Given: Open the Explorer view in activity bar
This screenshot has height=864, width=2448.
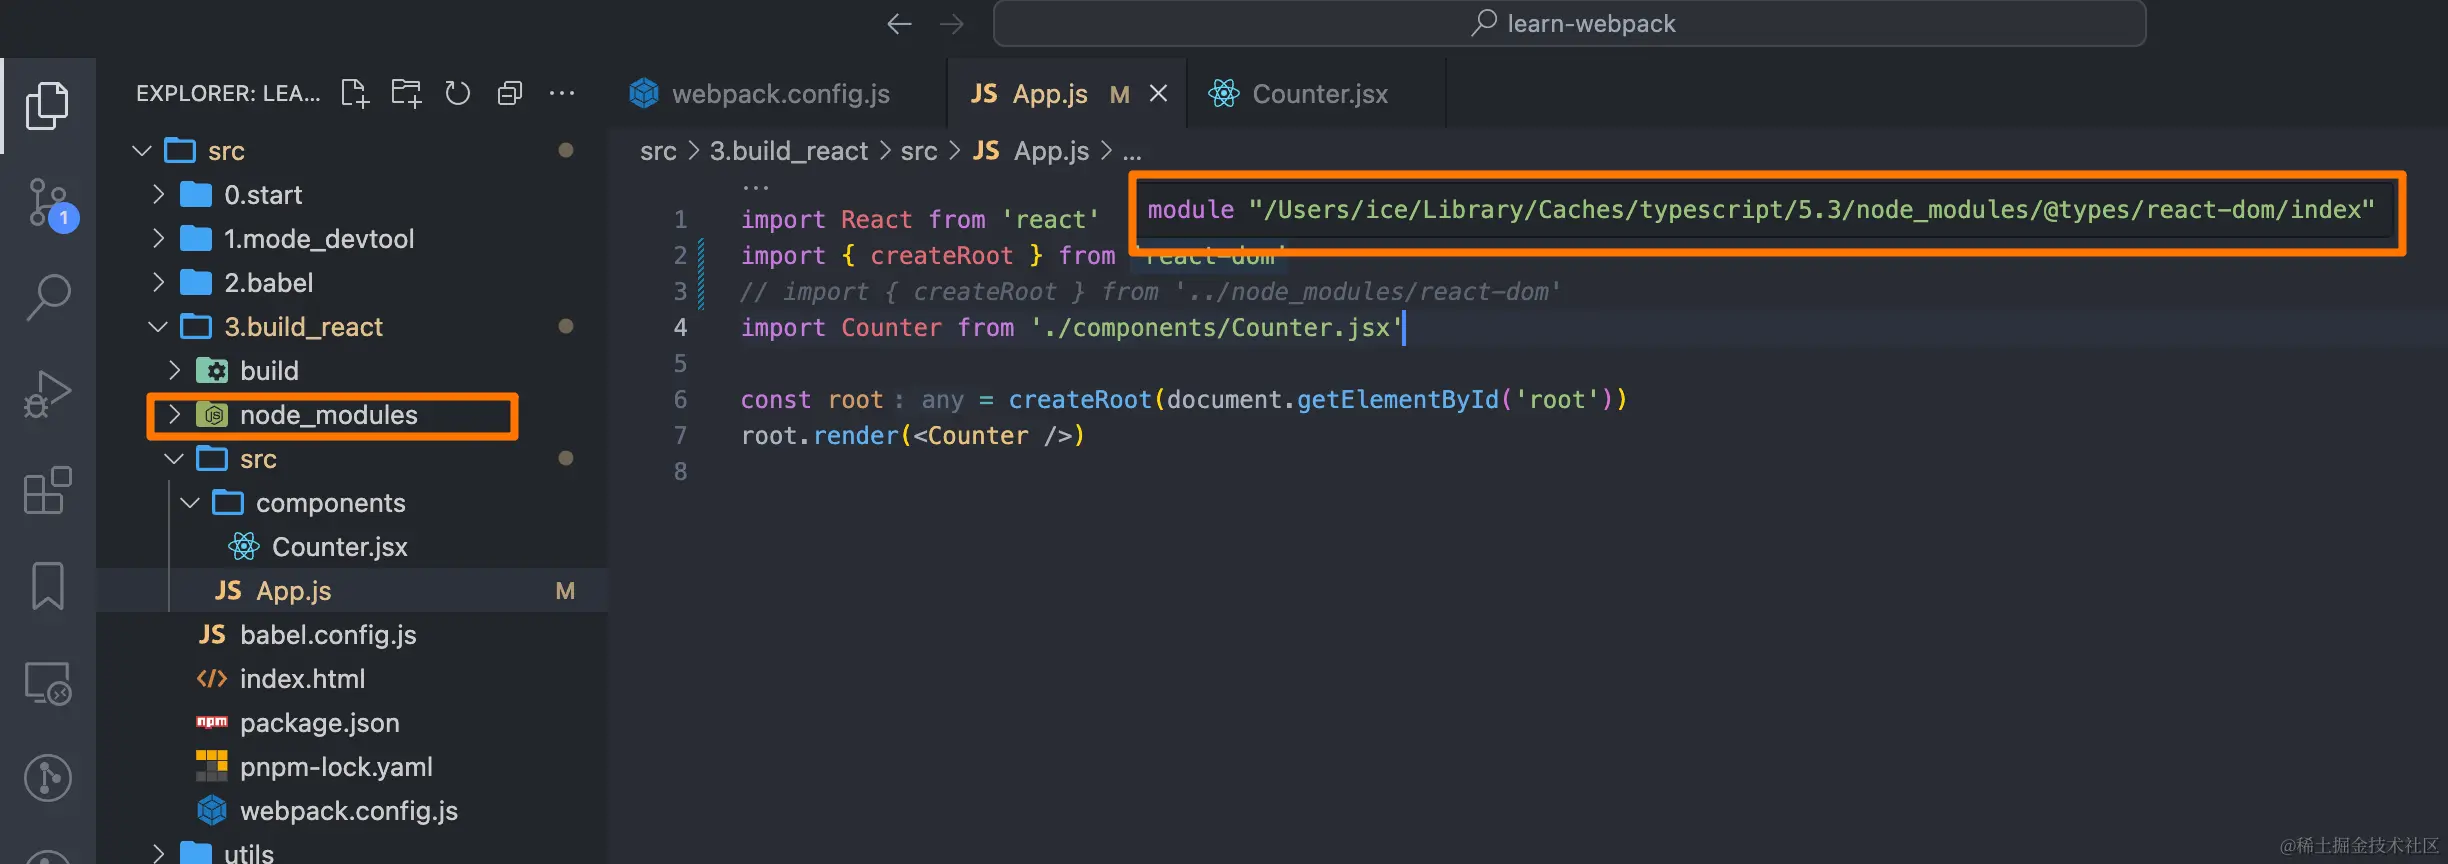Looking at the screenshot, I should [47, 105].
